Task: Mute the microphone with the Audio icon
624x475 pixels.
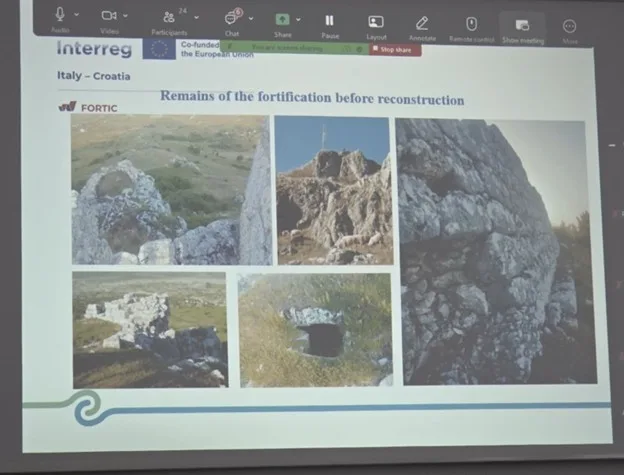Action: [x=60, y=15]
